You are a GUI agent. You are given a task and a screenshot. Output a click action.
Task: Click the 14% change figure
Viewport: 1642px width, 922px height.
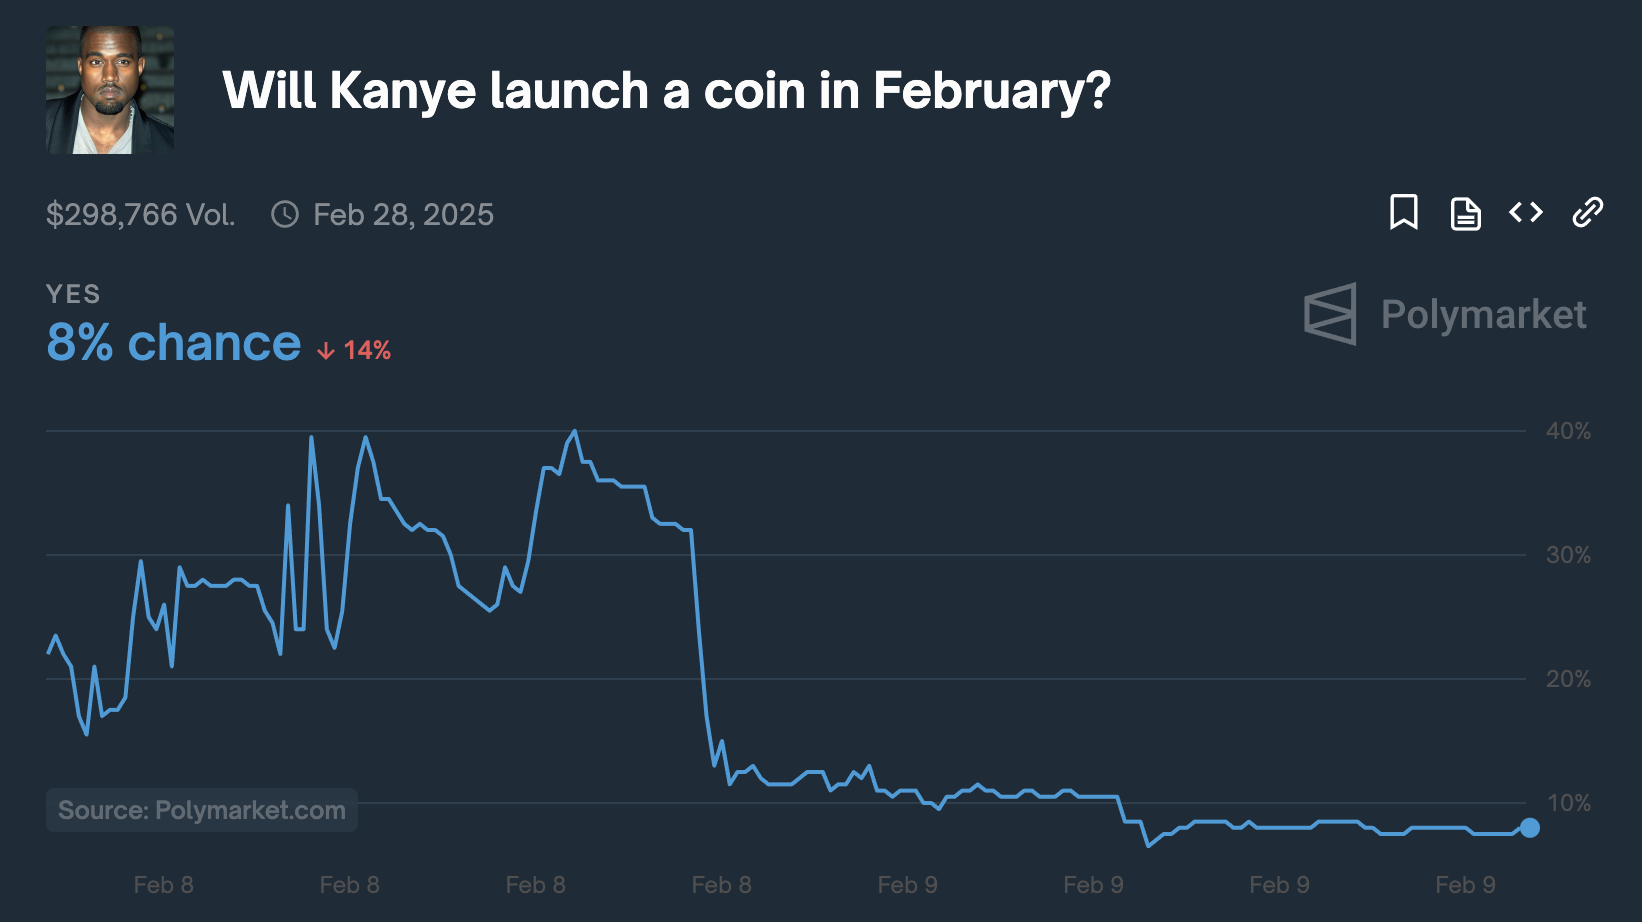(x=367, y=351)
